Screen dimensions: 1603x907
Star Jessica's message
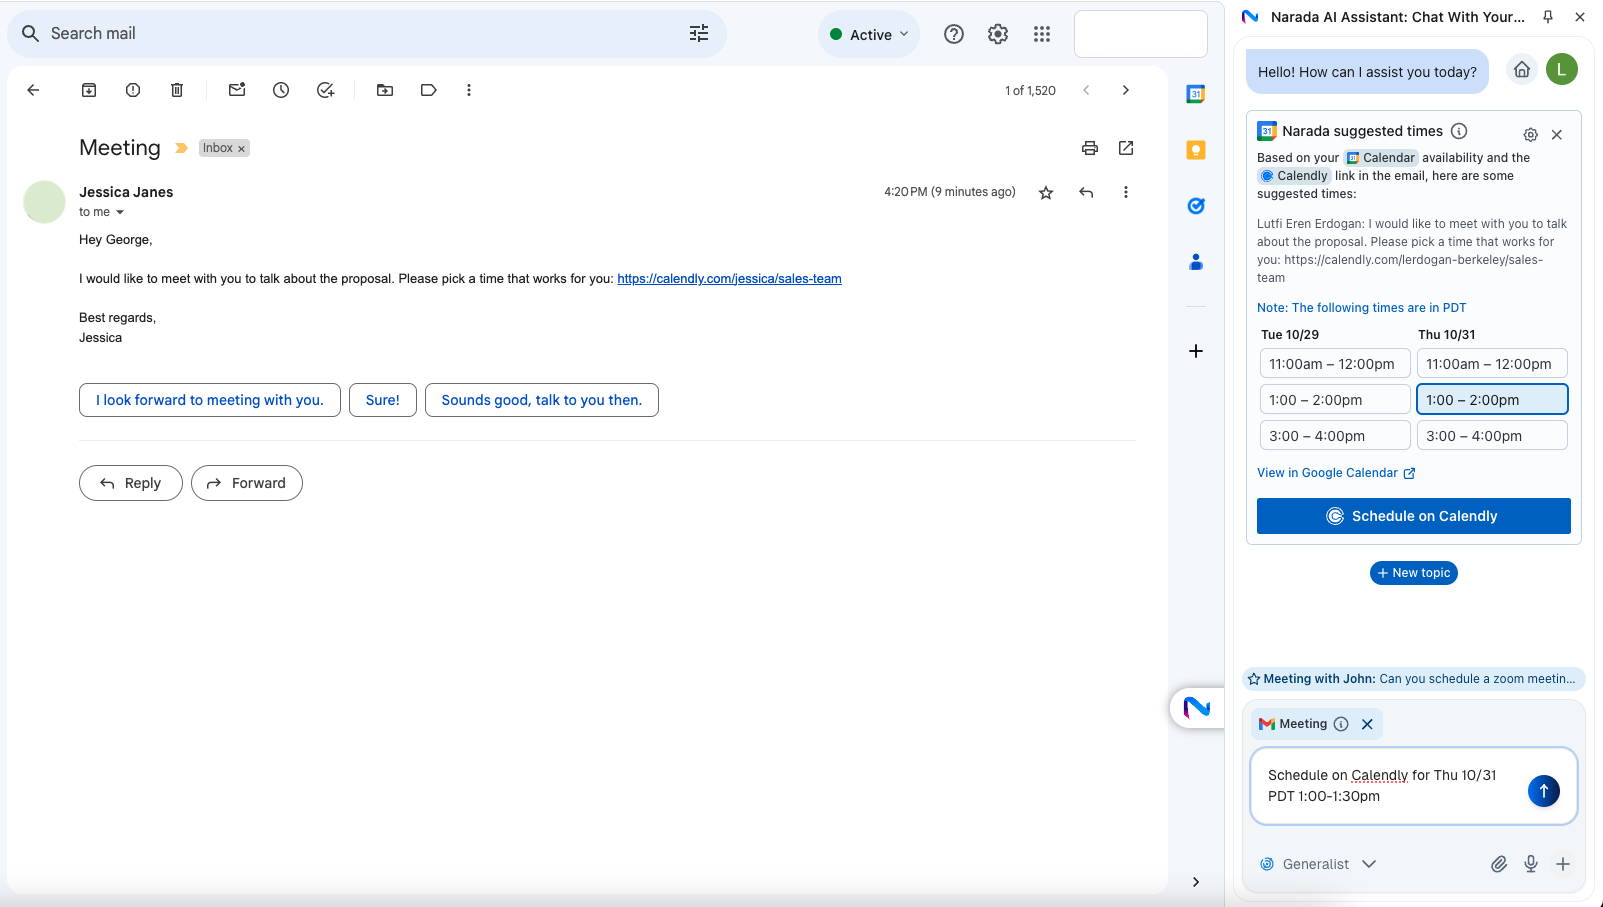1046,193
